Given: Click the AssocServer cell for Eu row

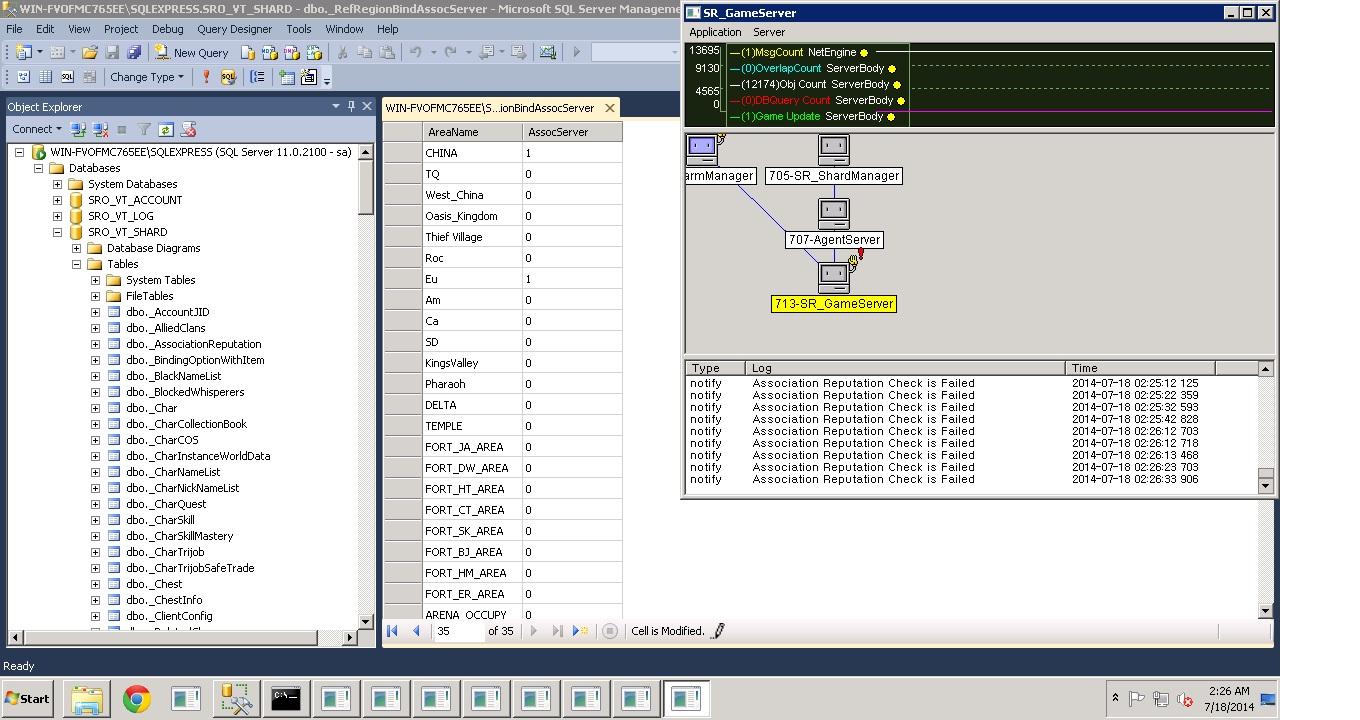Looking at the screenshot, I should click(x=572, y=279).
